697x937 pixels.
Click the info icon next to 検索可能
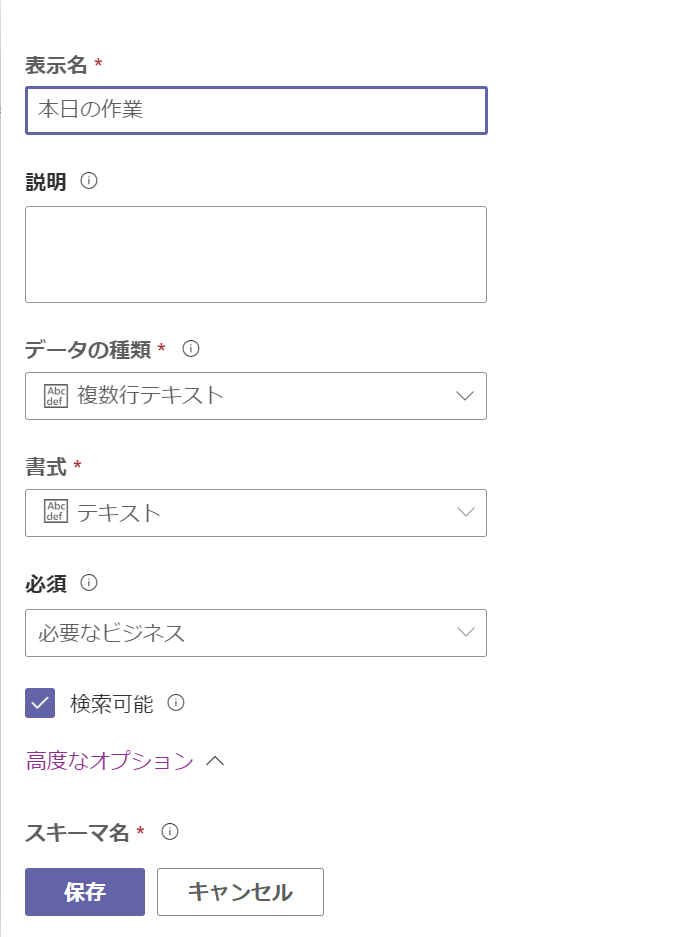[x=176, y=703]
